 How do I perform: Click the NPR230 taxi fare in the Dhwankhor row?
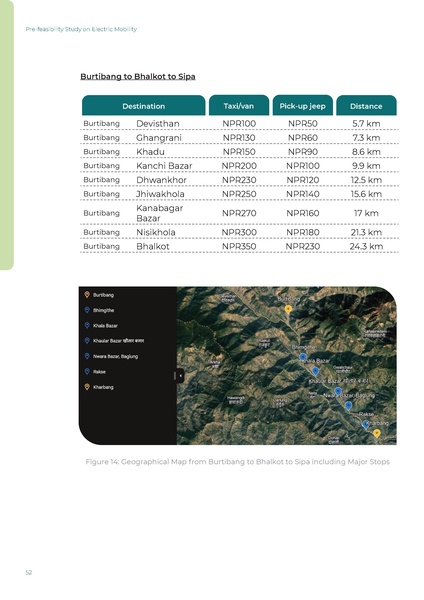239,180
